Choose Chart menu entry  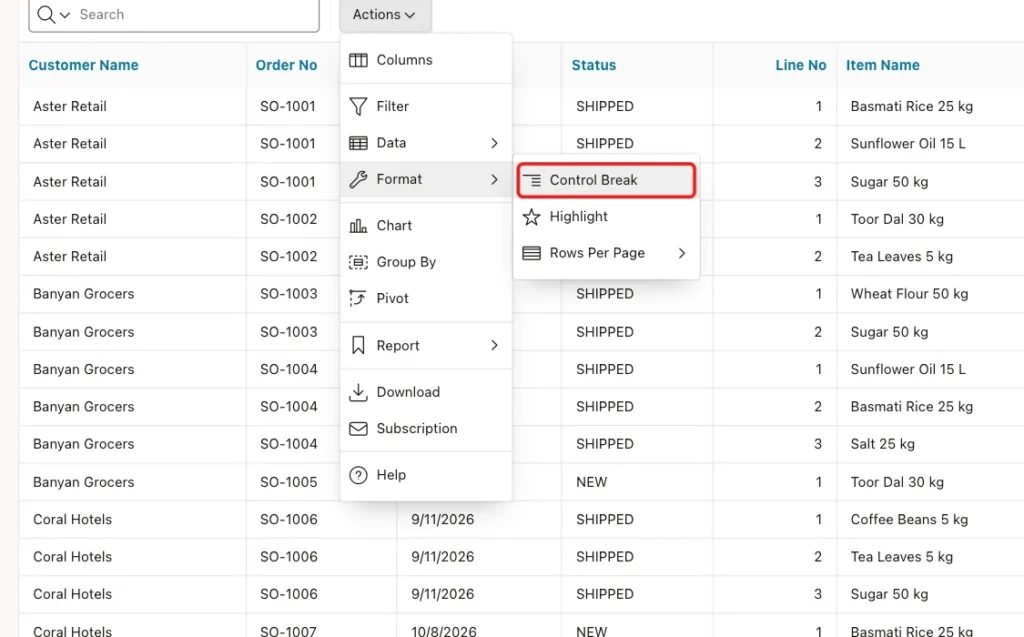coord(426,225)
